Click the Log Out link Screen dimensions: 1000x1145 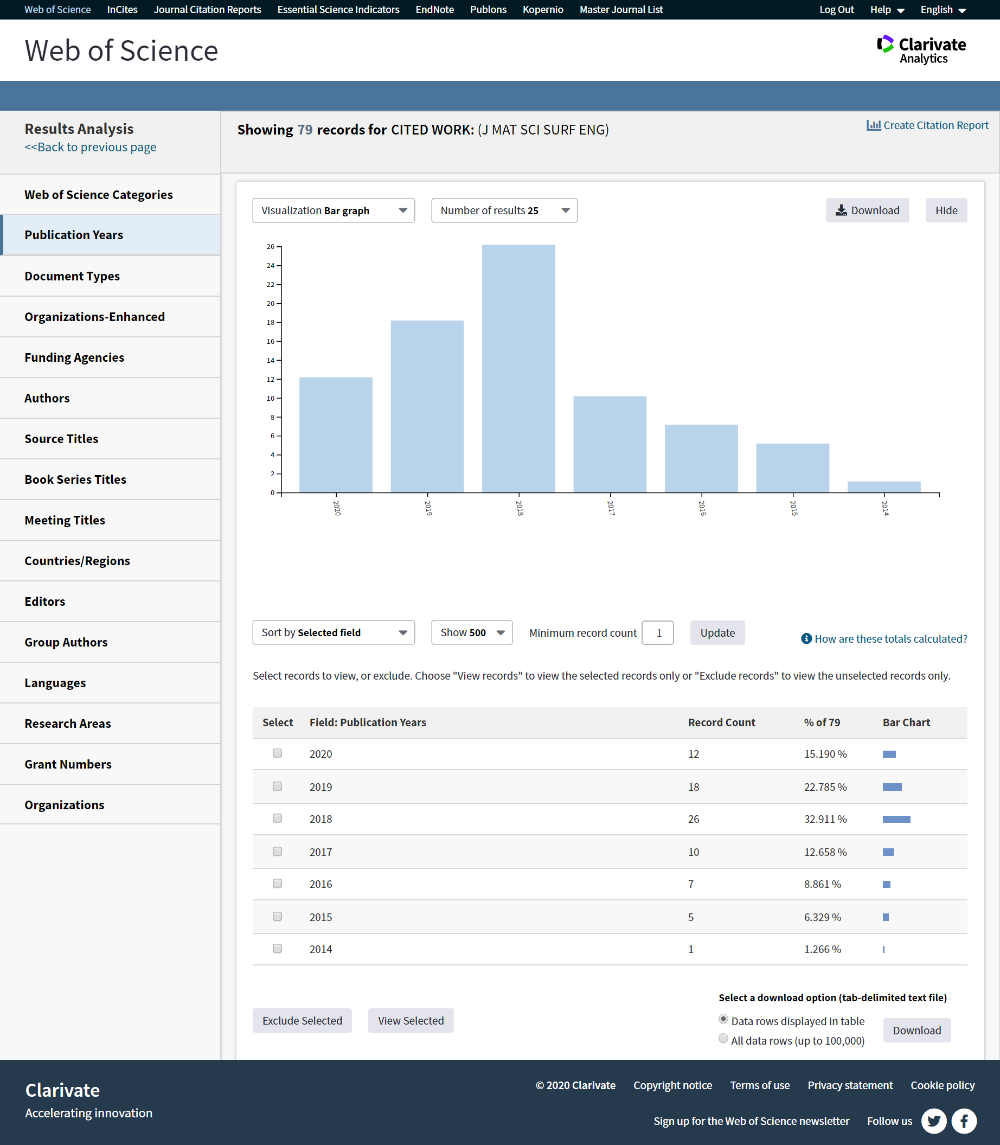tap(836, 9)
